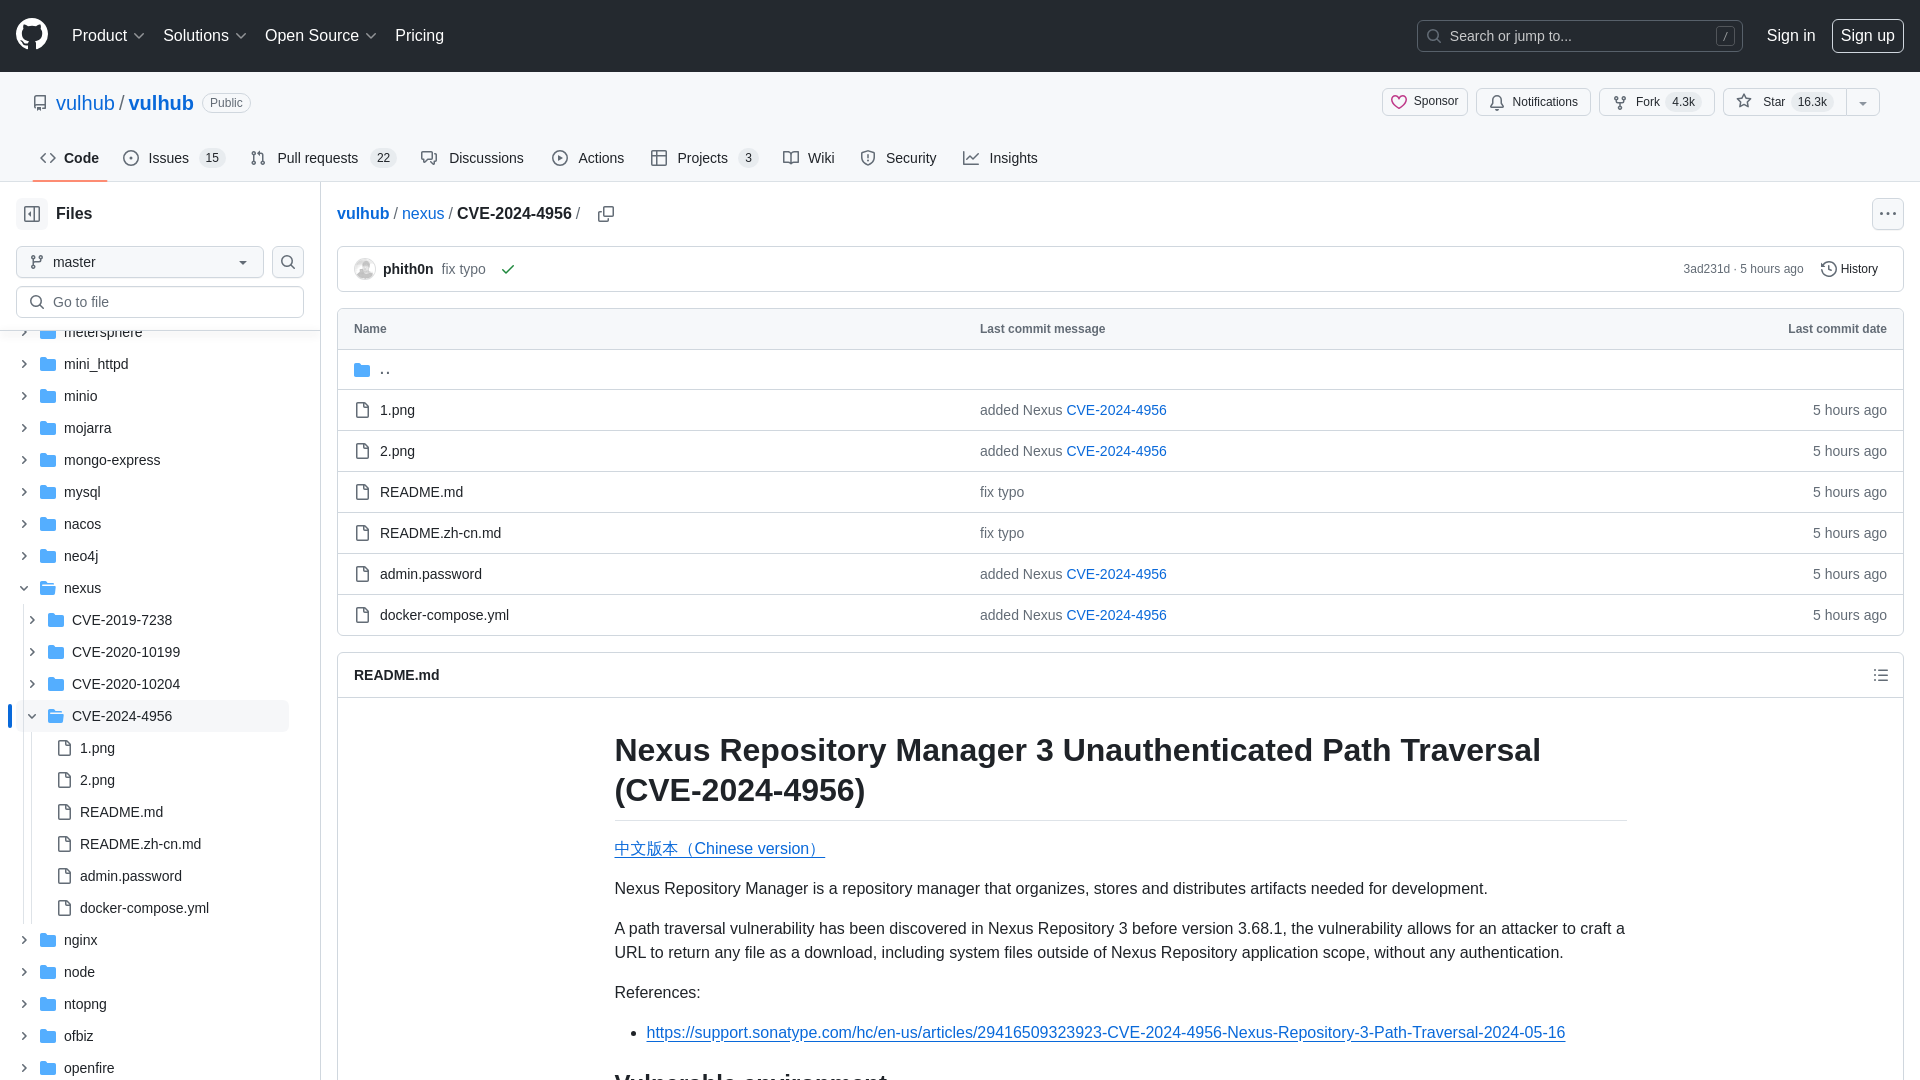Viewport: 1920px width, 1080px height.
Task: Expand the master branch dropdown
Action: click(140, 261)
